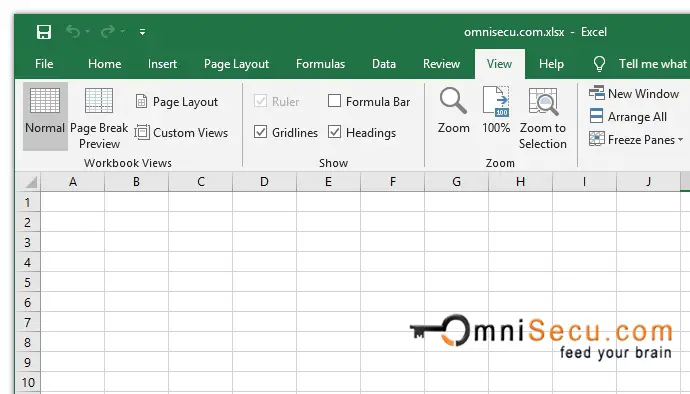Click cell C3

201,242
